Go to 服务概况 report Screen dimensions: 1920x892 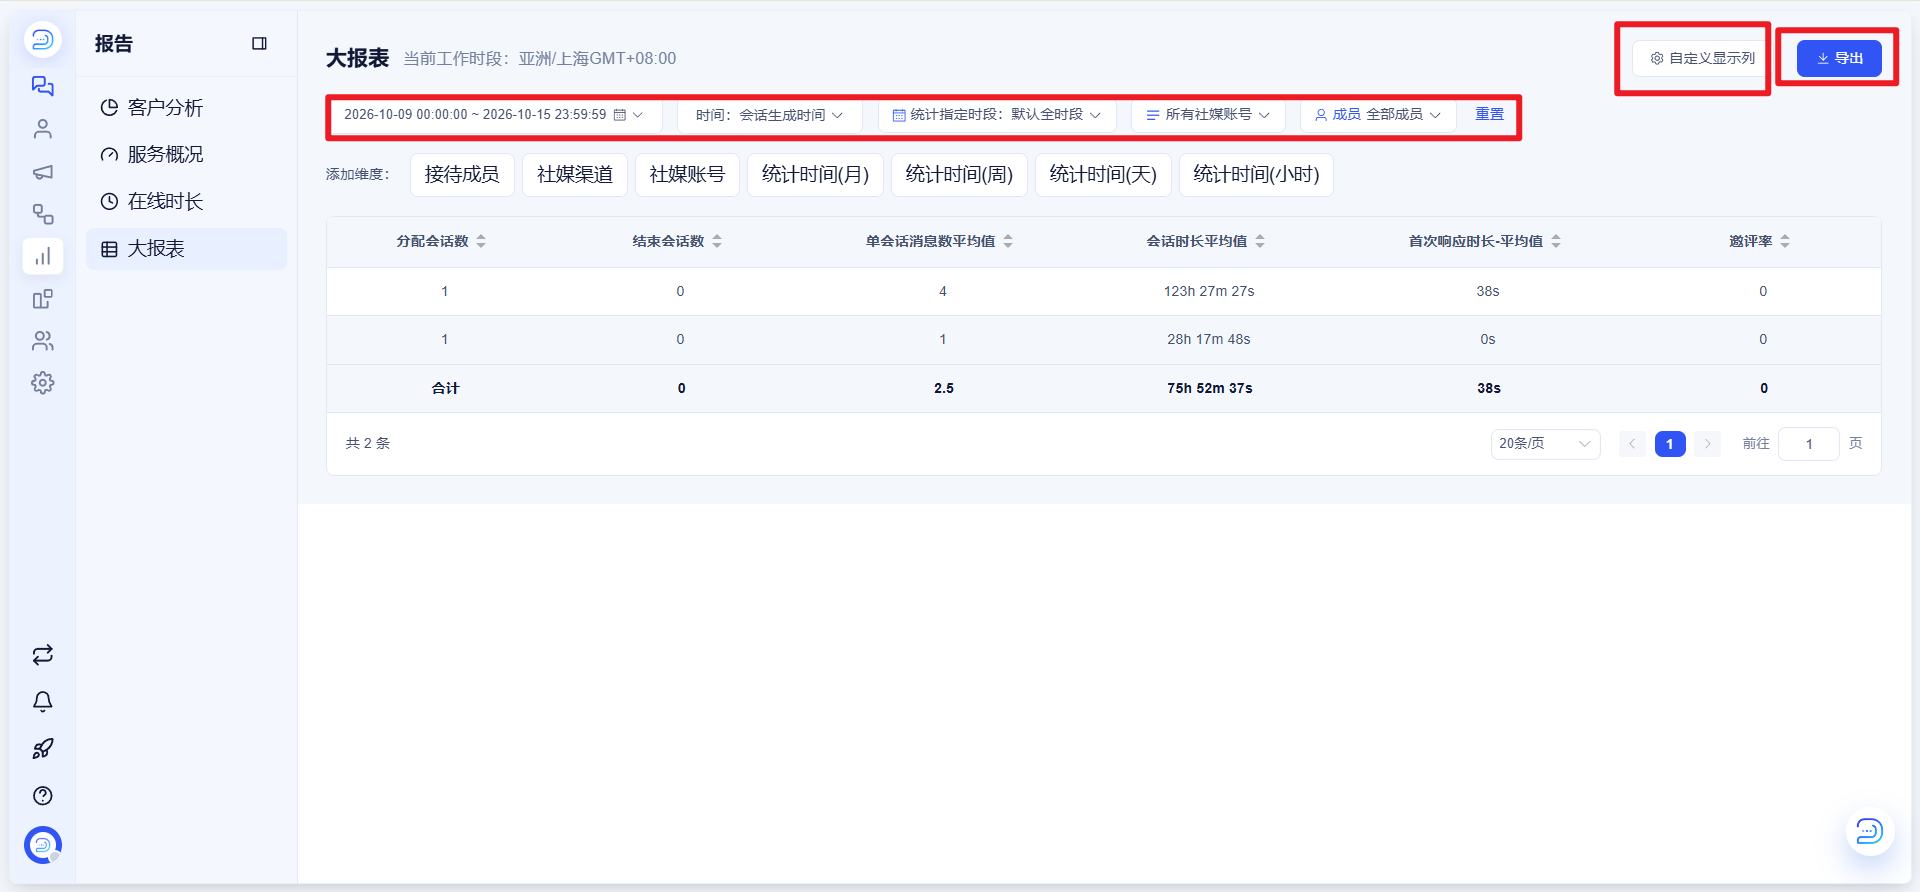186,154
